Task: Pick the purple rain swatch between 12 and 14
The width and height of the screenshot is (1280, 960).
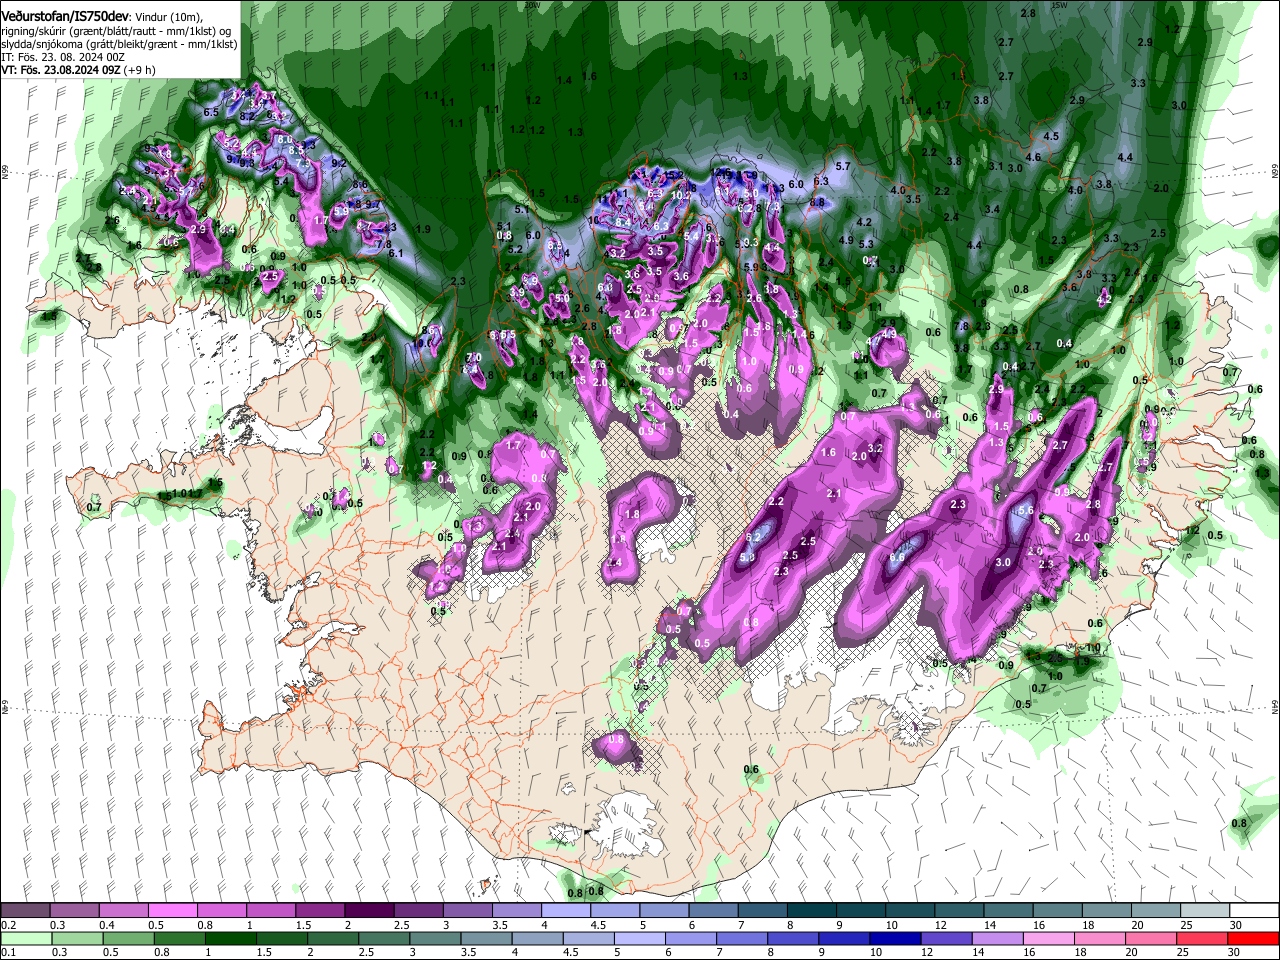Action: [946, 939]
